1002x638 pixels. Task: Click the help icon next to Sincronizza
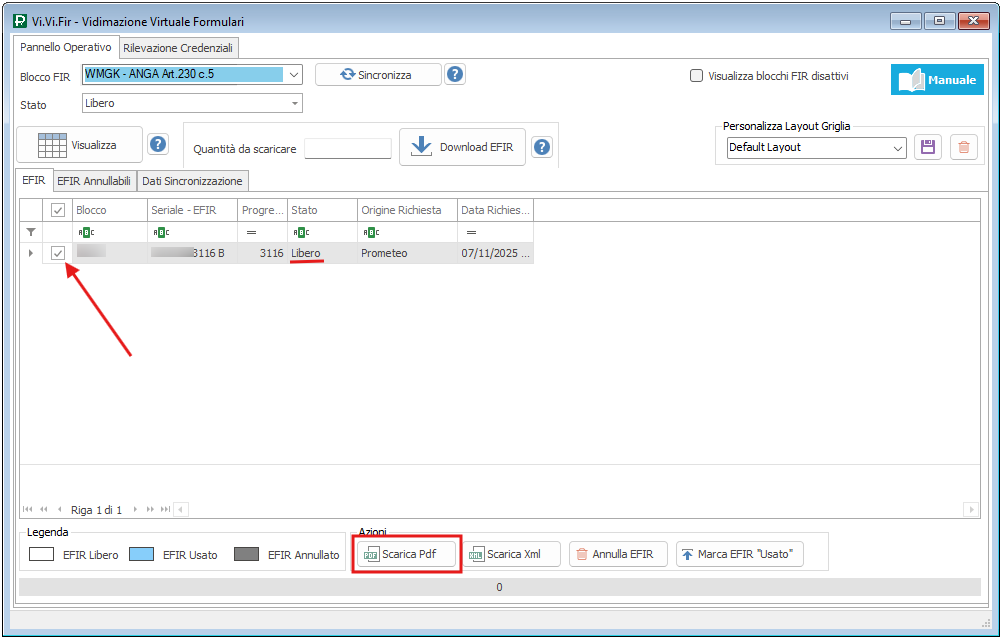(x=455, y=74)
